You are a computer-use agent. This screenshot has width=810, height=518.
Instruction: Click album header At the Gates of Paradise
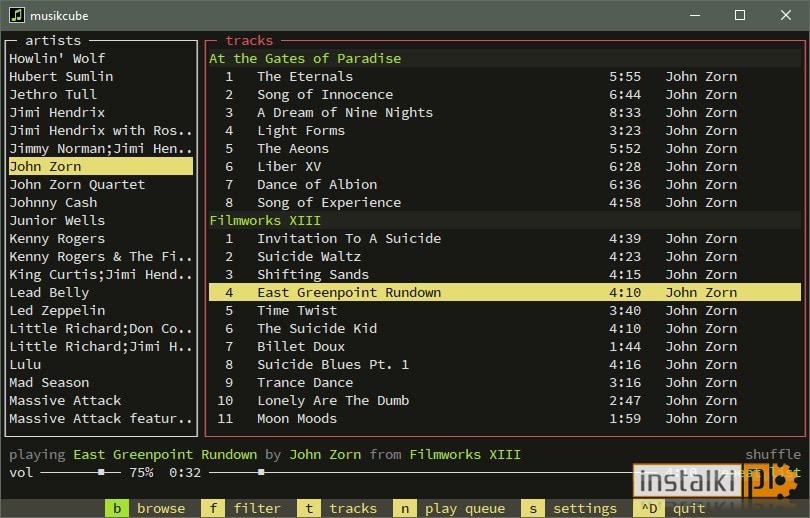[505, 58]
